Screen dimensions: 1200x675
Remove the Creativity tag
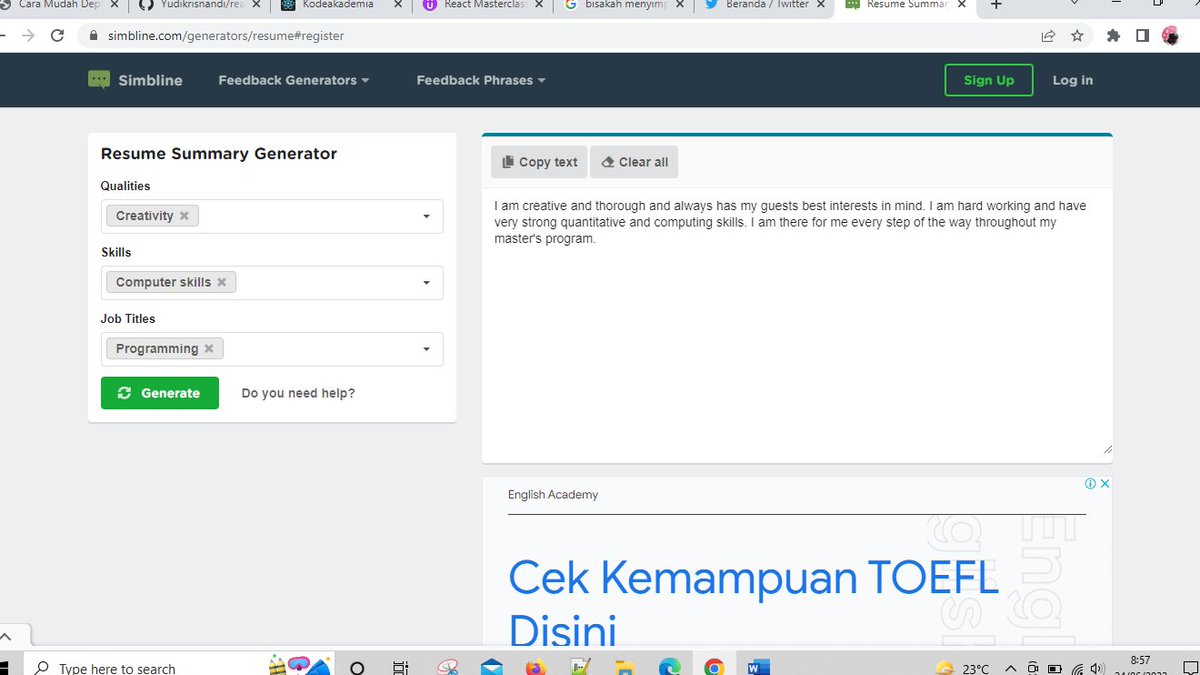pyautogui.click(x=184, y=216)
